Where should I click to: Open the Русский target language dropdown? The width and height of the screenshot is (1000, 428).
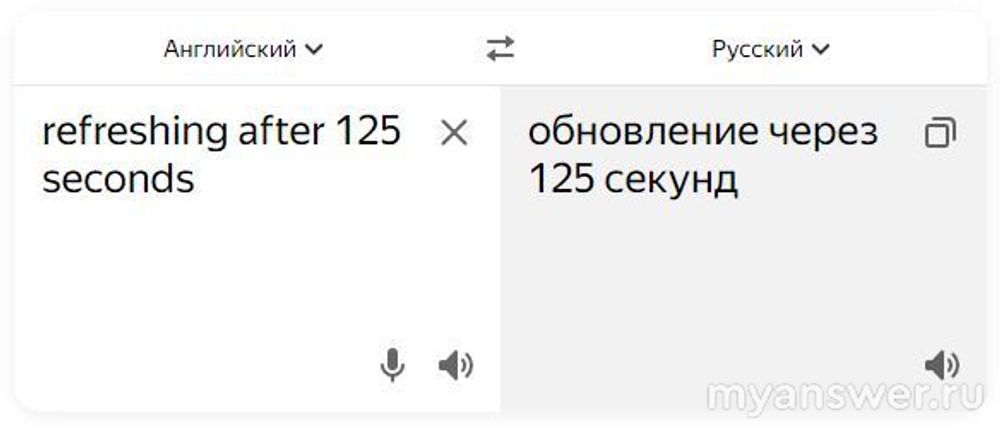click(x=770, y=49)
